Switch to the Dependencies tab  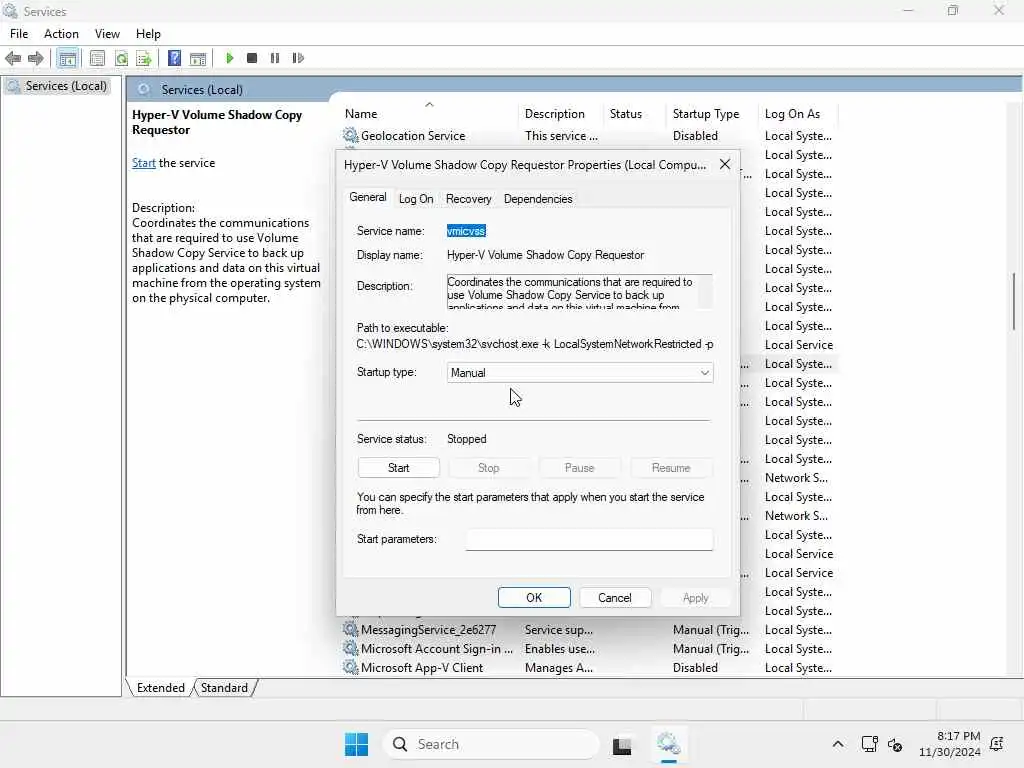[538, 199]
